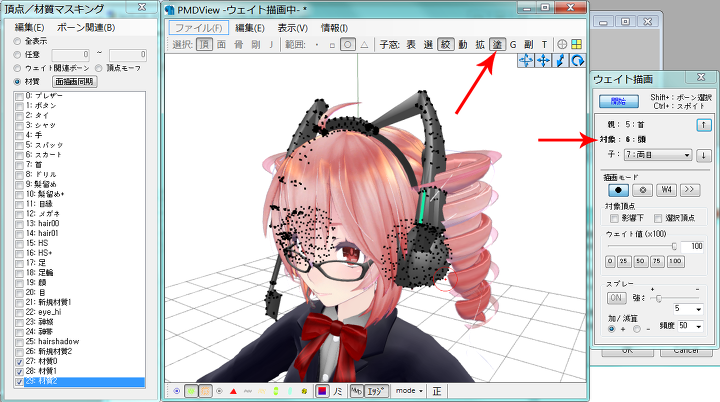The width and height of the screenshot is (720, 402).
Task: Select the ウェイト関連ボーン radio button
Action: click(17, 68)
